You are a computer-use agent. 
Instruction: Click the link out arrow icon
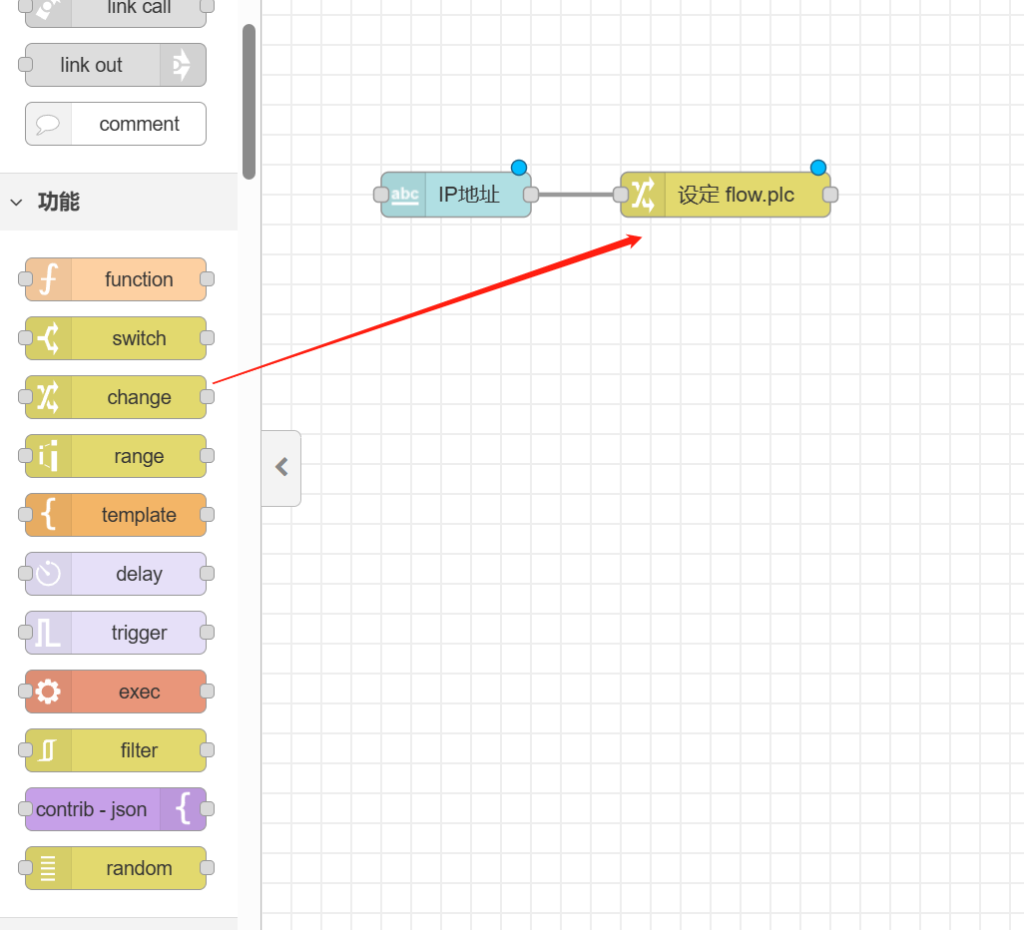[182, 66]
